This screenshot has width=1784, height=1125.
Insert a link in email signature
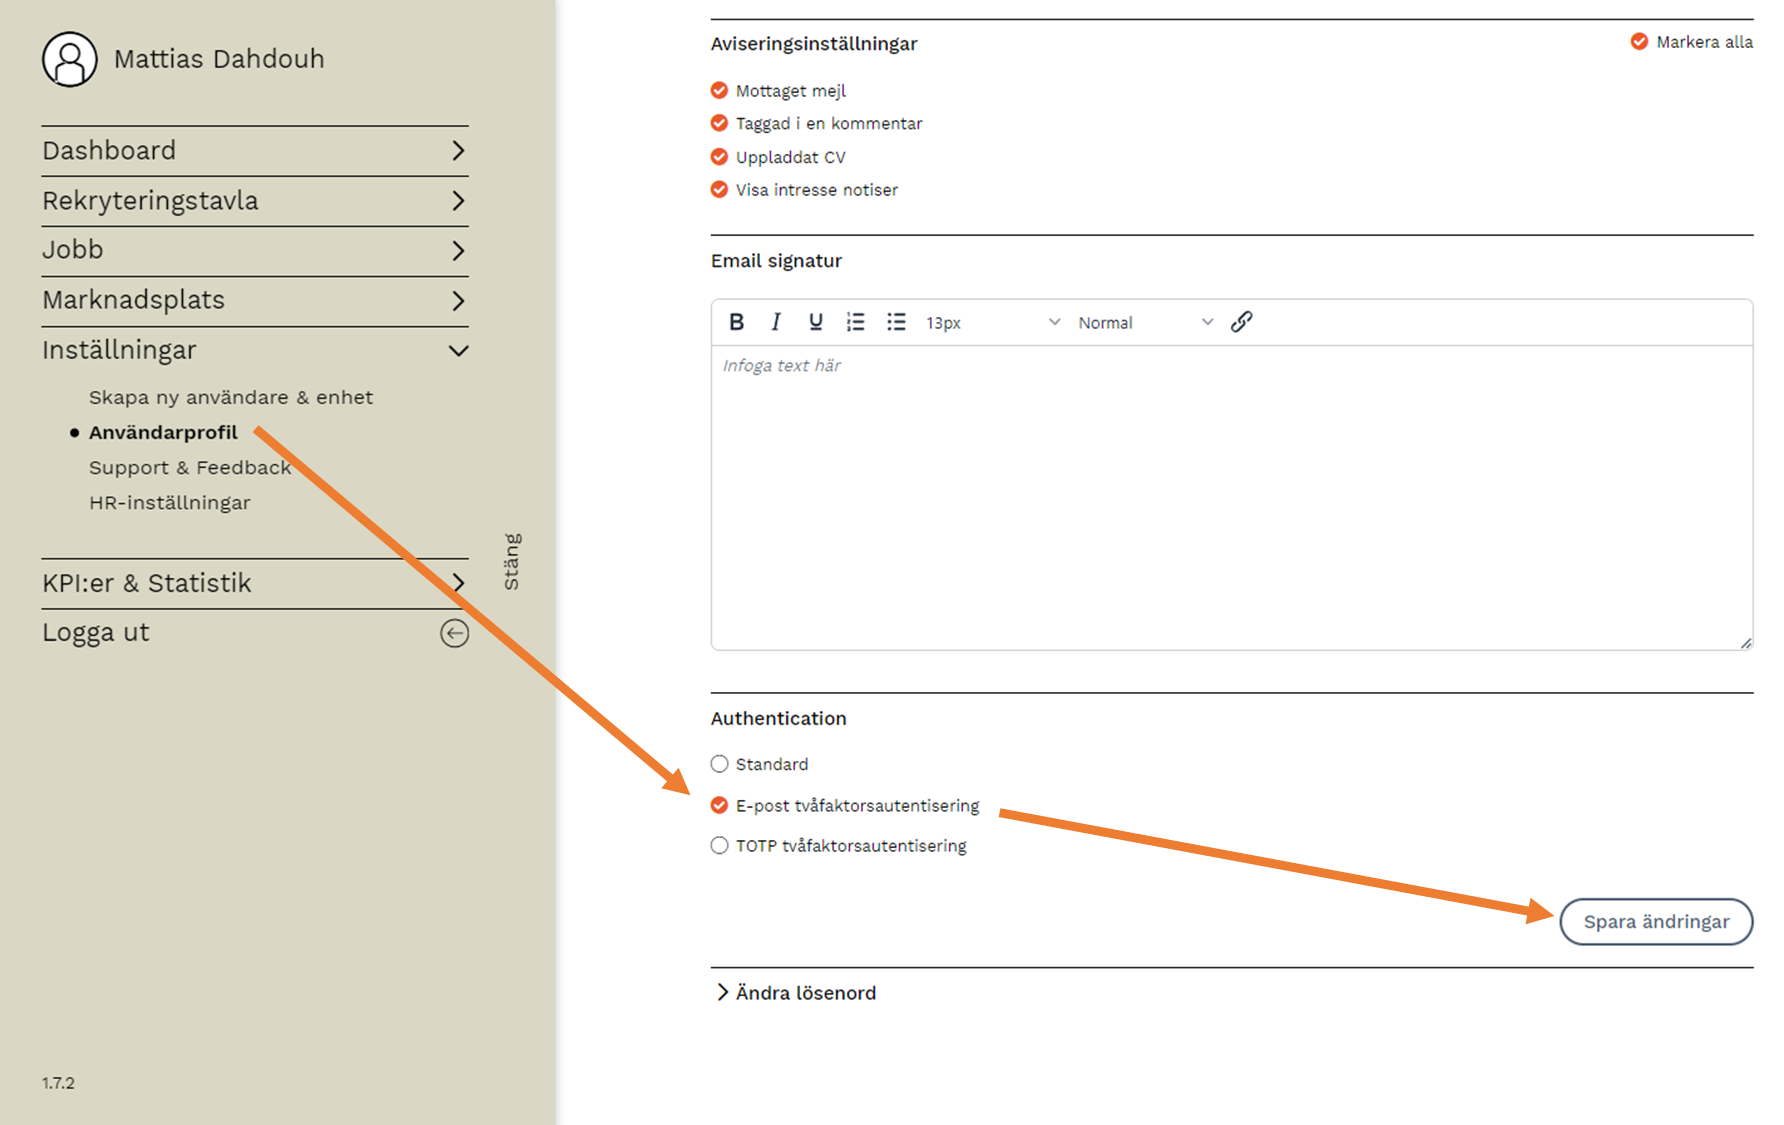click(1241, 322)
